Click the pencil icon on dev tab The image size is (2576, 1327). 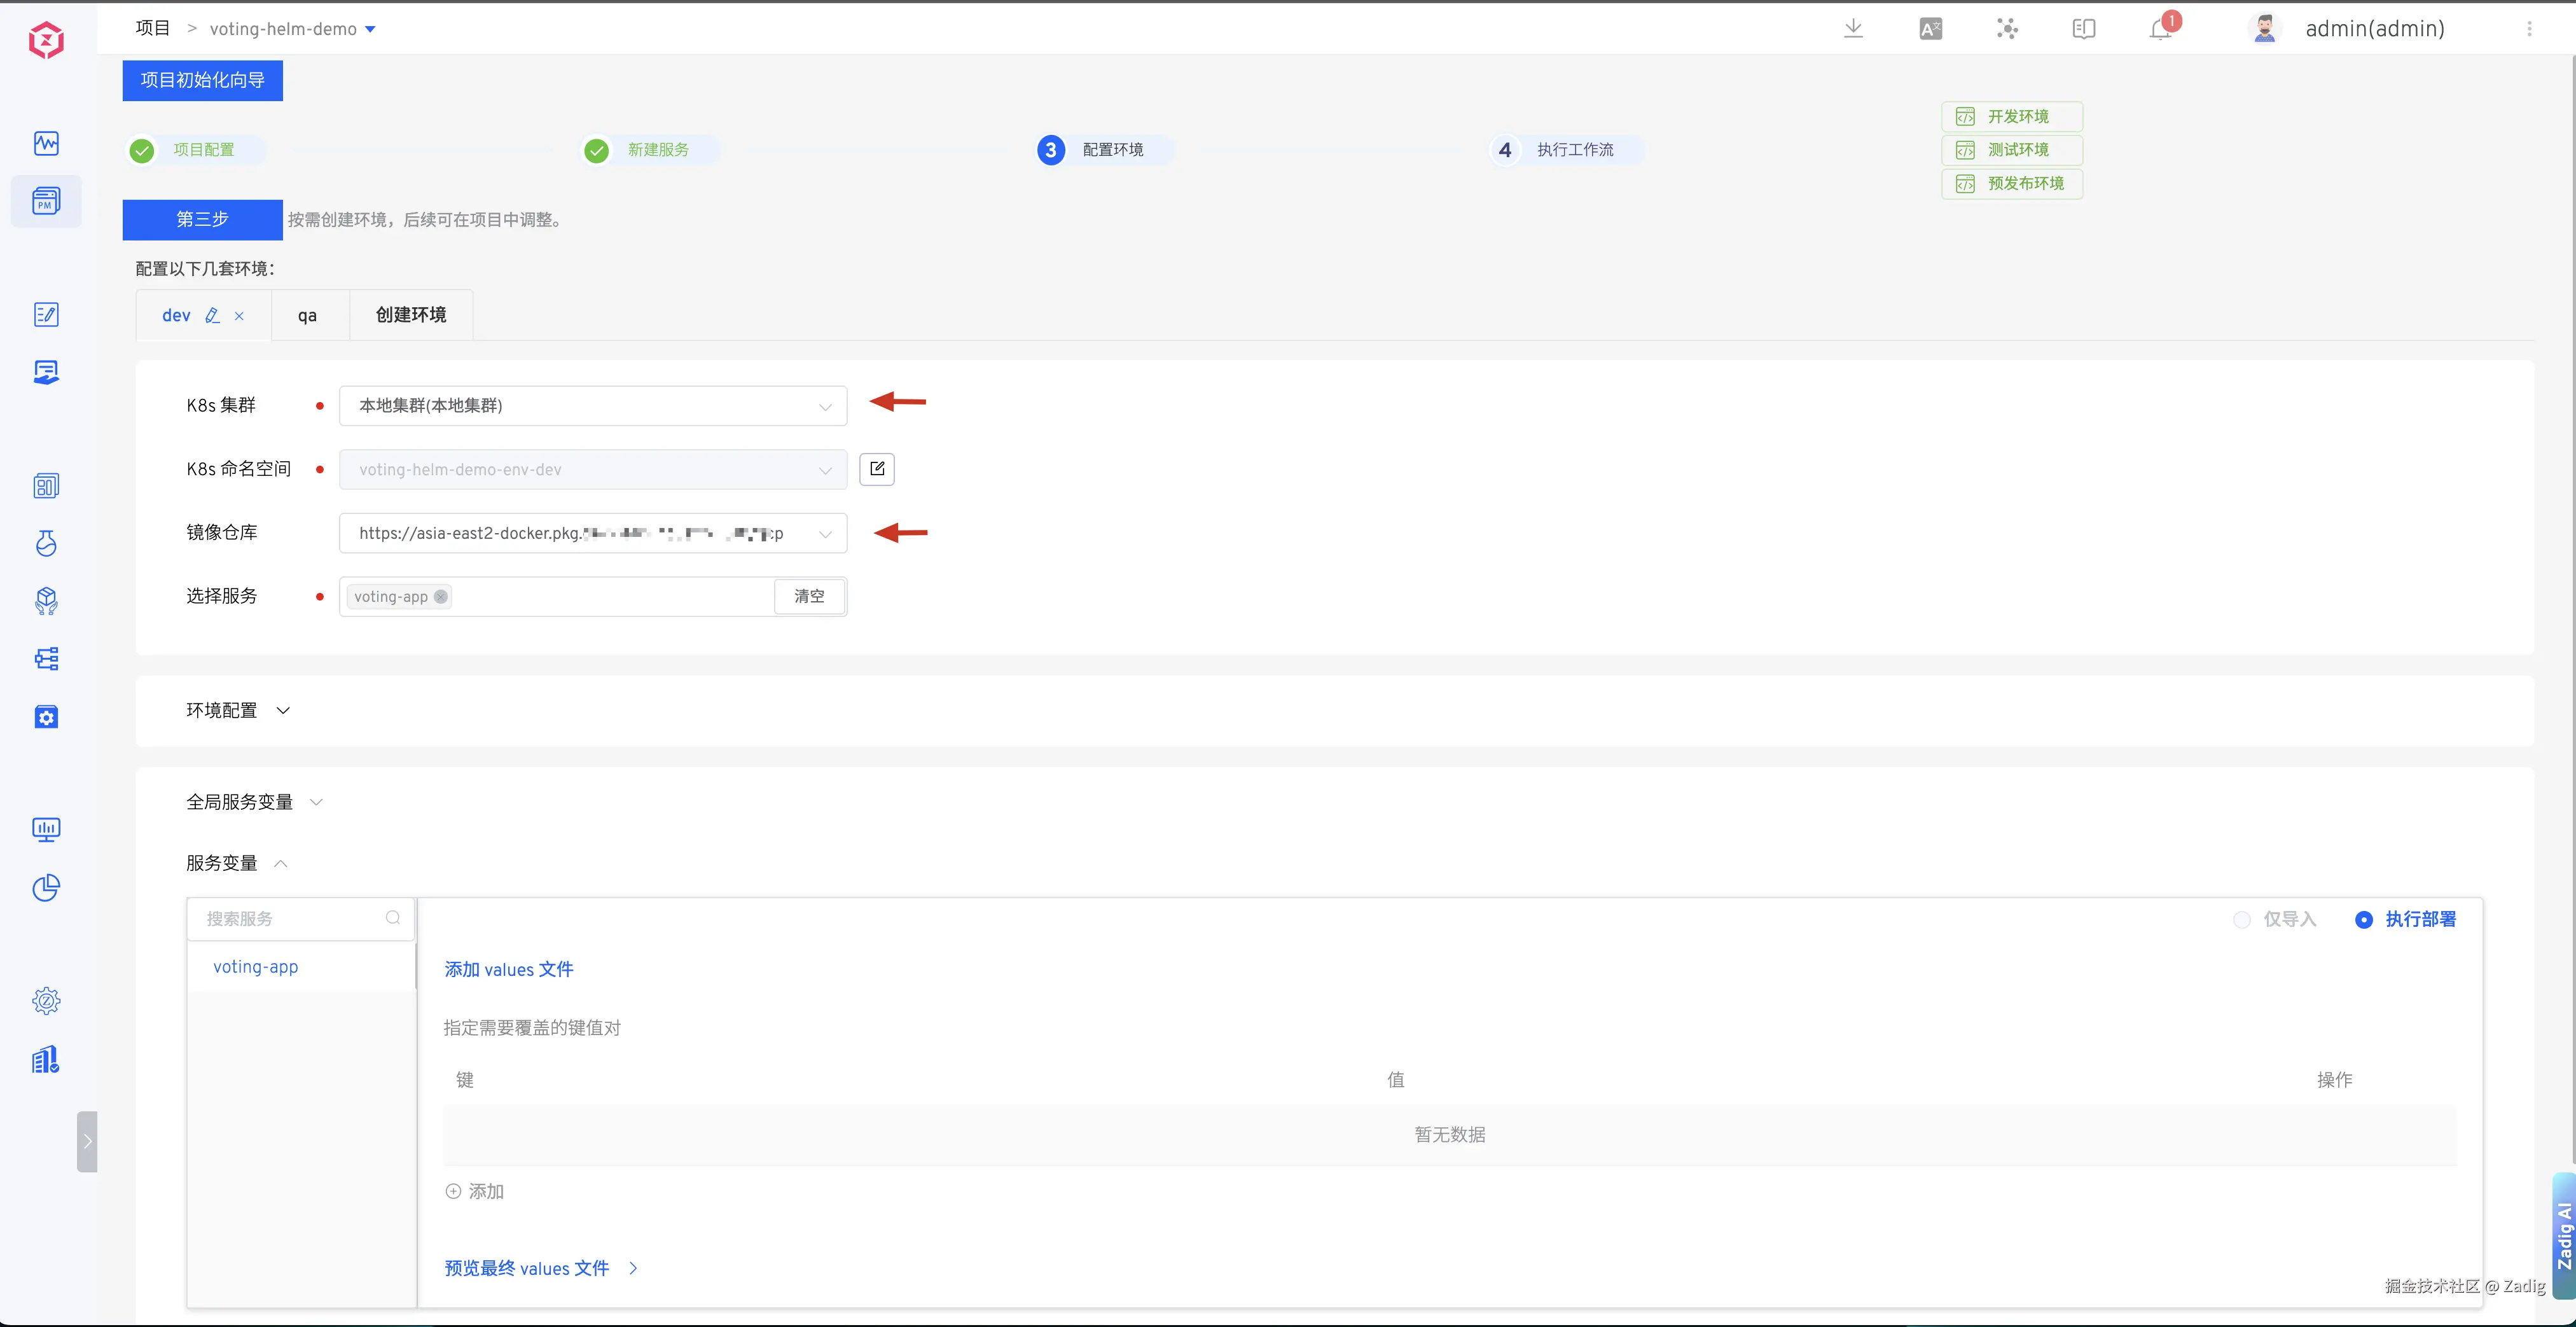point(212,316)
